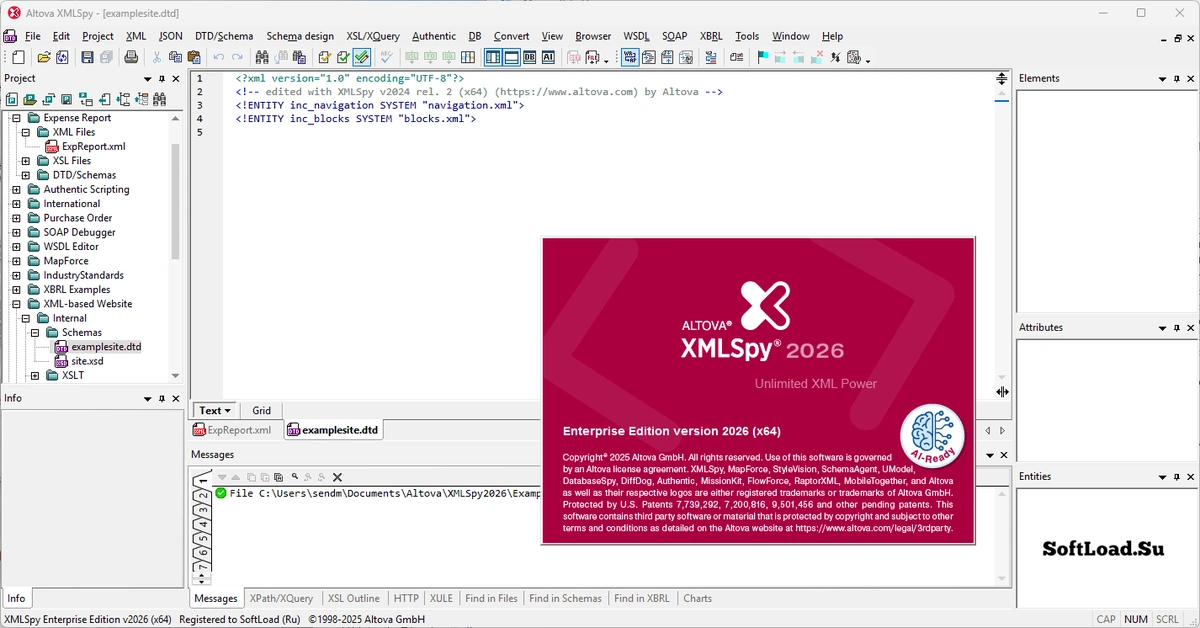Click the table columns toolbar icon

pos(467,58)
